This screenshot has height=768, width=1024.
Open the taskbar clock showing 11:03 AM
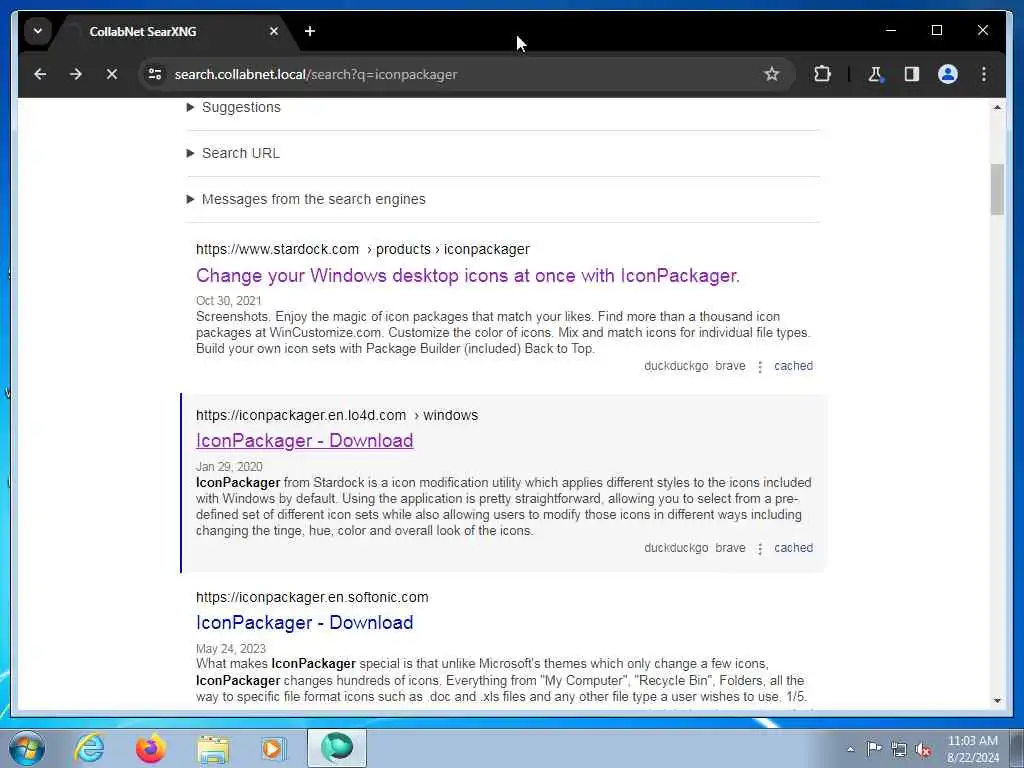coord(972,748)
